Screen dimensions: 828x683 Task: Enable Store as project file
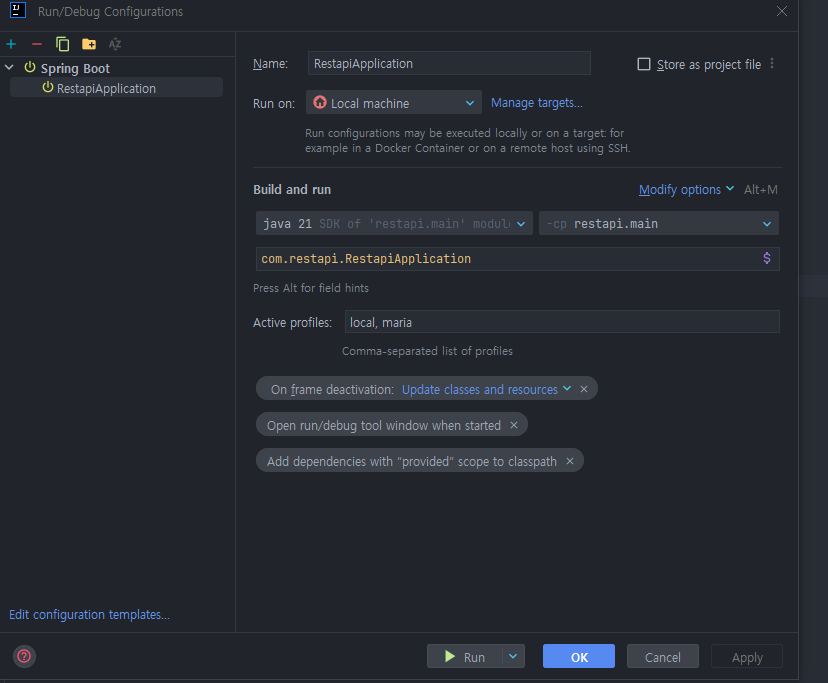coord(644,64)
